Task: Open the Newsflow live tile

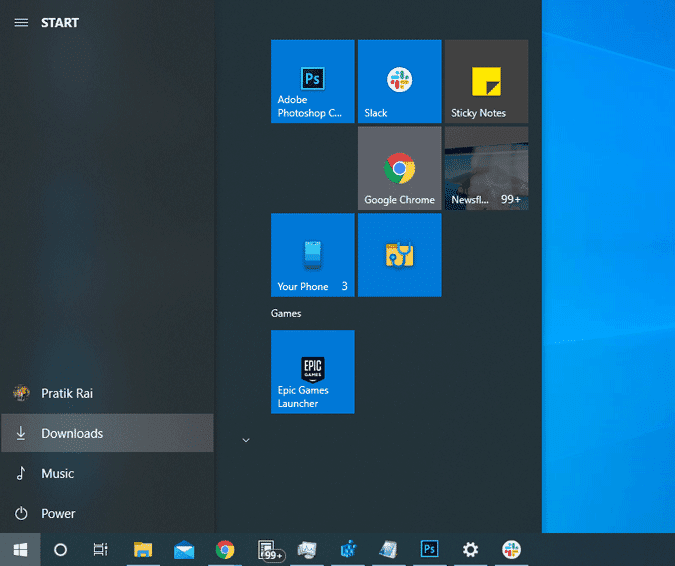Action: click(486, 168)
